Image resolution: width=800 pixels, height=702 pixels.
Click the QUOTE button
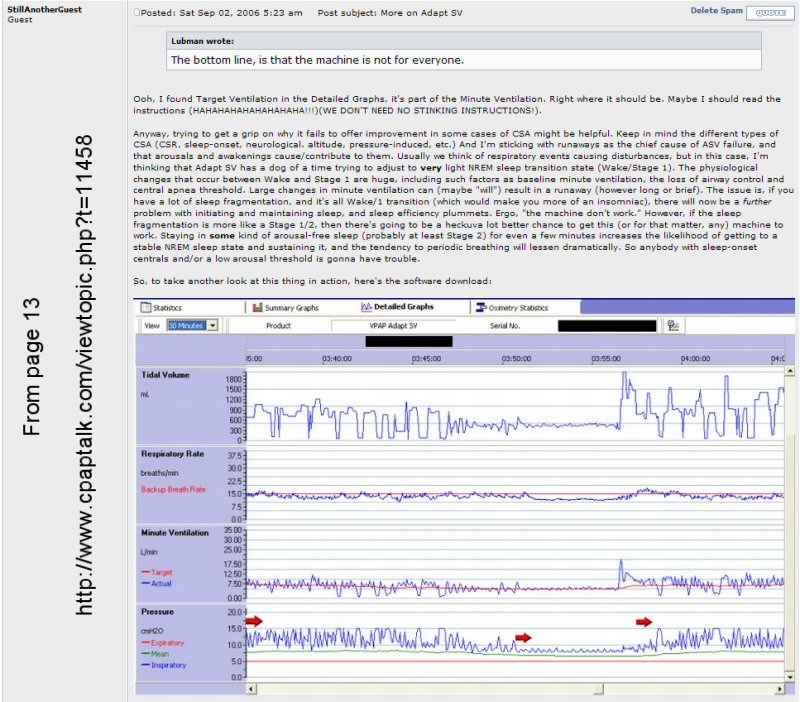[770, 13]
